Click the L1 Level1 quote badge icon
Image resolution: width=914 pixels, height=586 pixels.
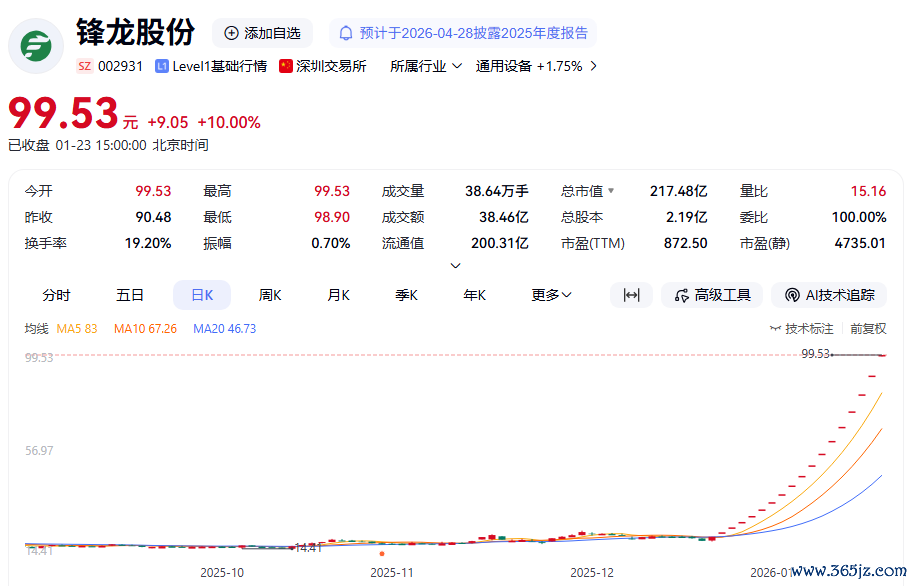point(161,66)
